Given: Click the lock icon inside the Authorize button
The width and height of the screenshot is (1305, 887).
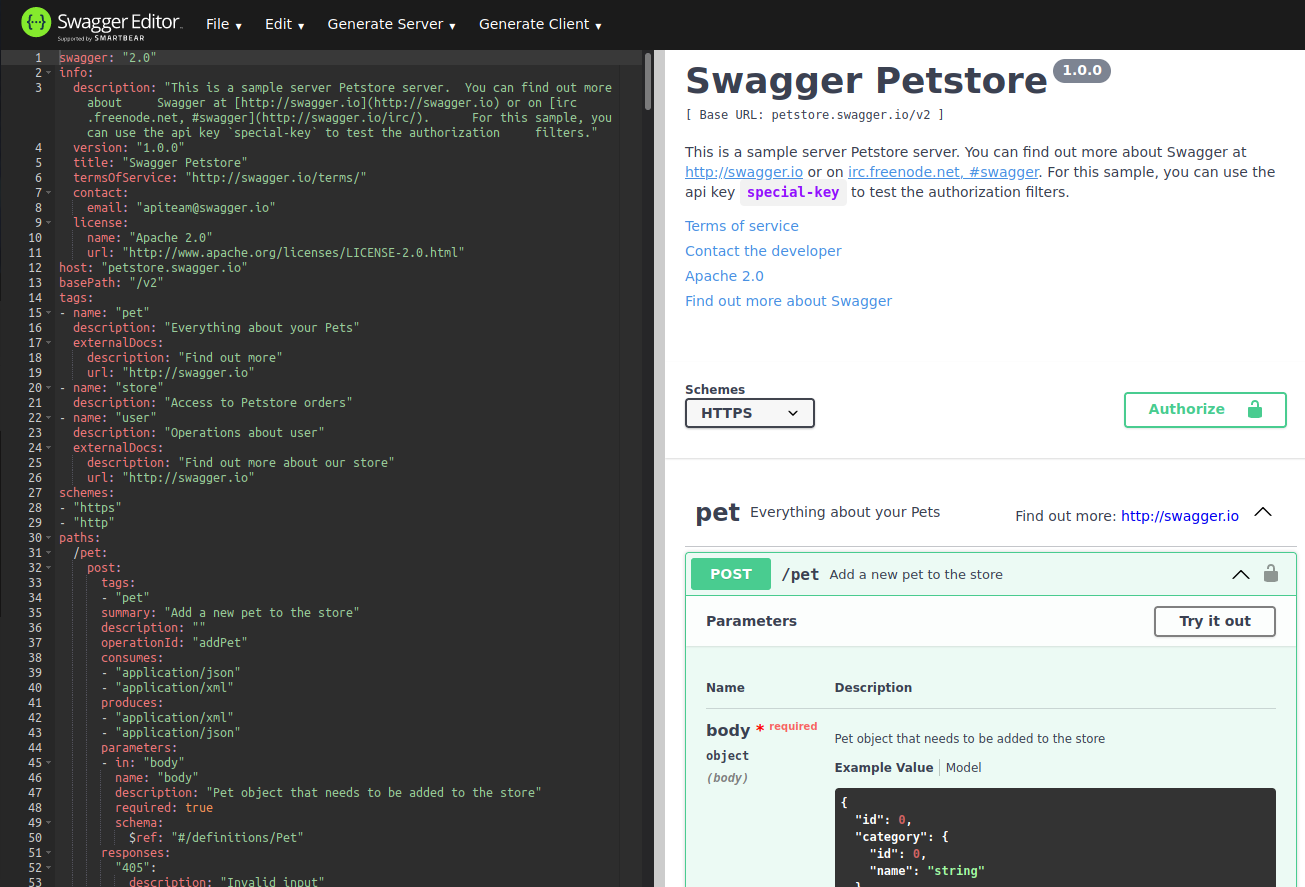Looking at the screenshot, I should (1256, 409).
